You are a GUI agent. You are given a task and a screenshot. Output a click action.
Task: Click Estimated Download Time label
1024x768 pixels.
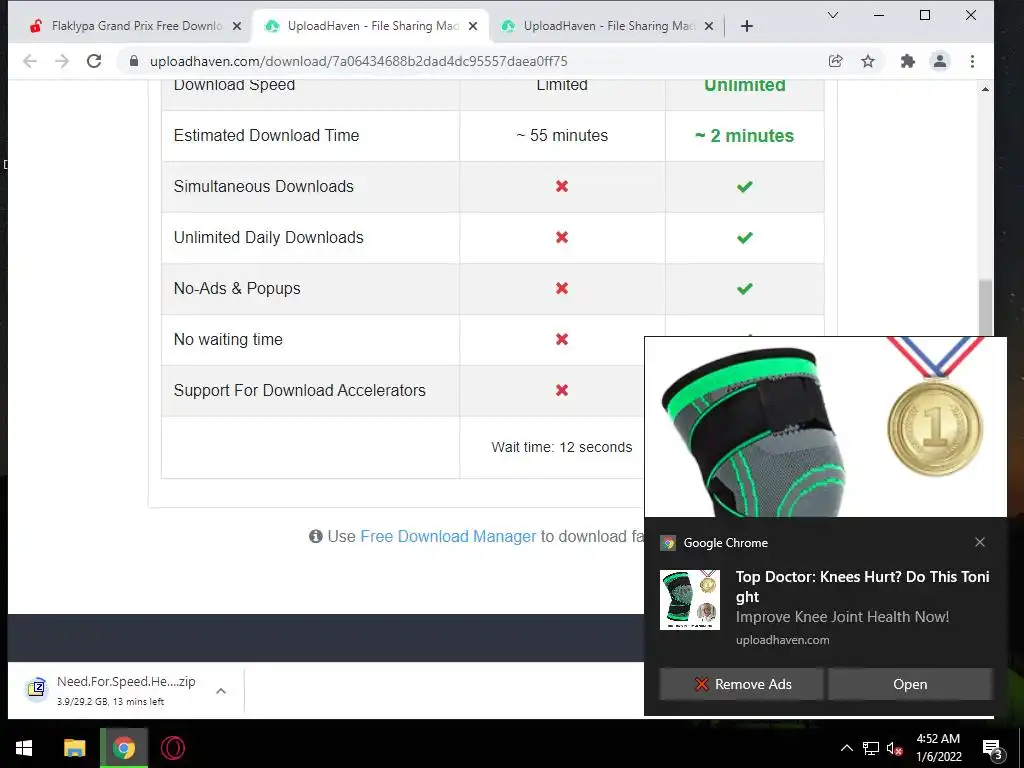266,135
